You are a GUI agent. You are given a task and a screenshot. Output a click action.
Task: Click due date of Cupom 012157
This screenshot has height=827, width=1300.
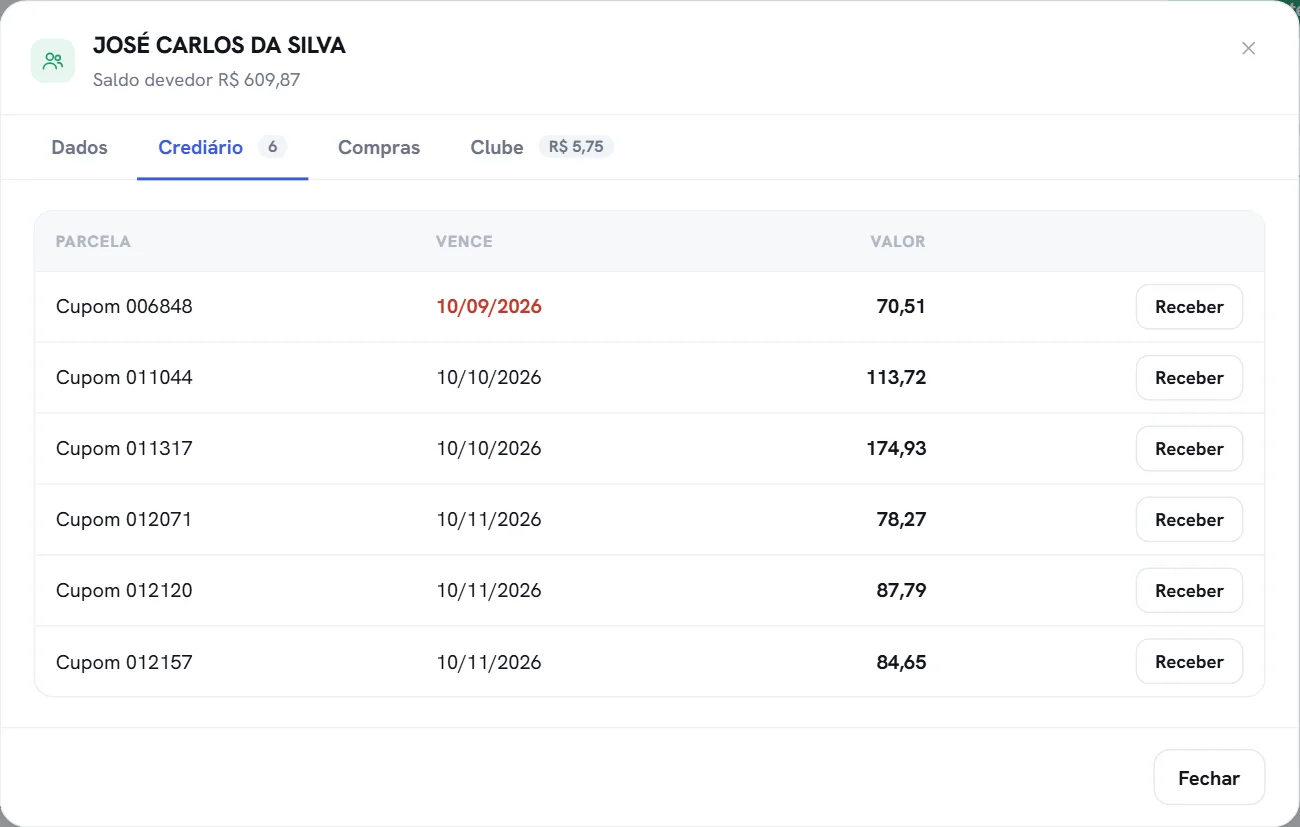(x=489, y=662)
